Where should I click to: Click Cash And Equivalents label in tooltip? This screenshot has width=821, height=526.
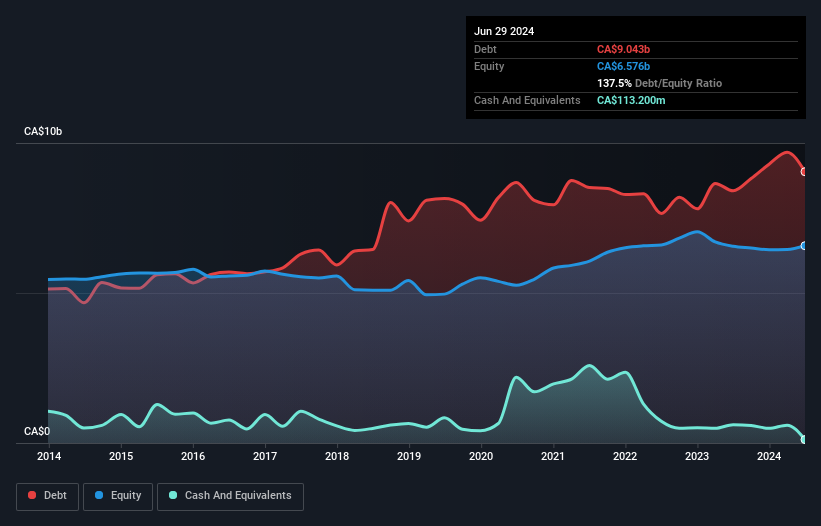527,100
